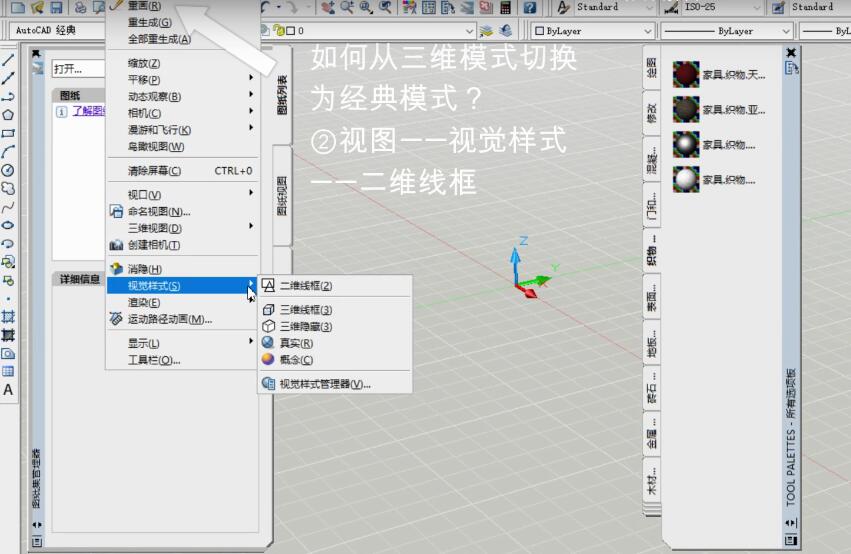The width and height of the screenshot is (851, 554).
Task: Open the 打开... sheet set dropdown
Action: (x=79, y=69)
